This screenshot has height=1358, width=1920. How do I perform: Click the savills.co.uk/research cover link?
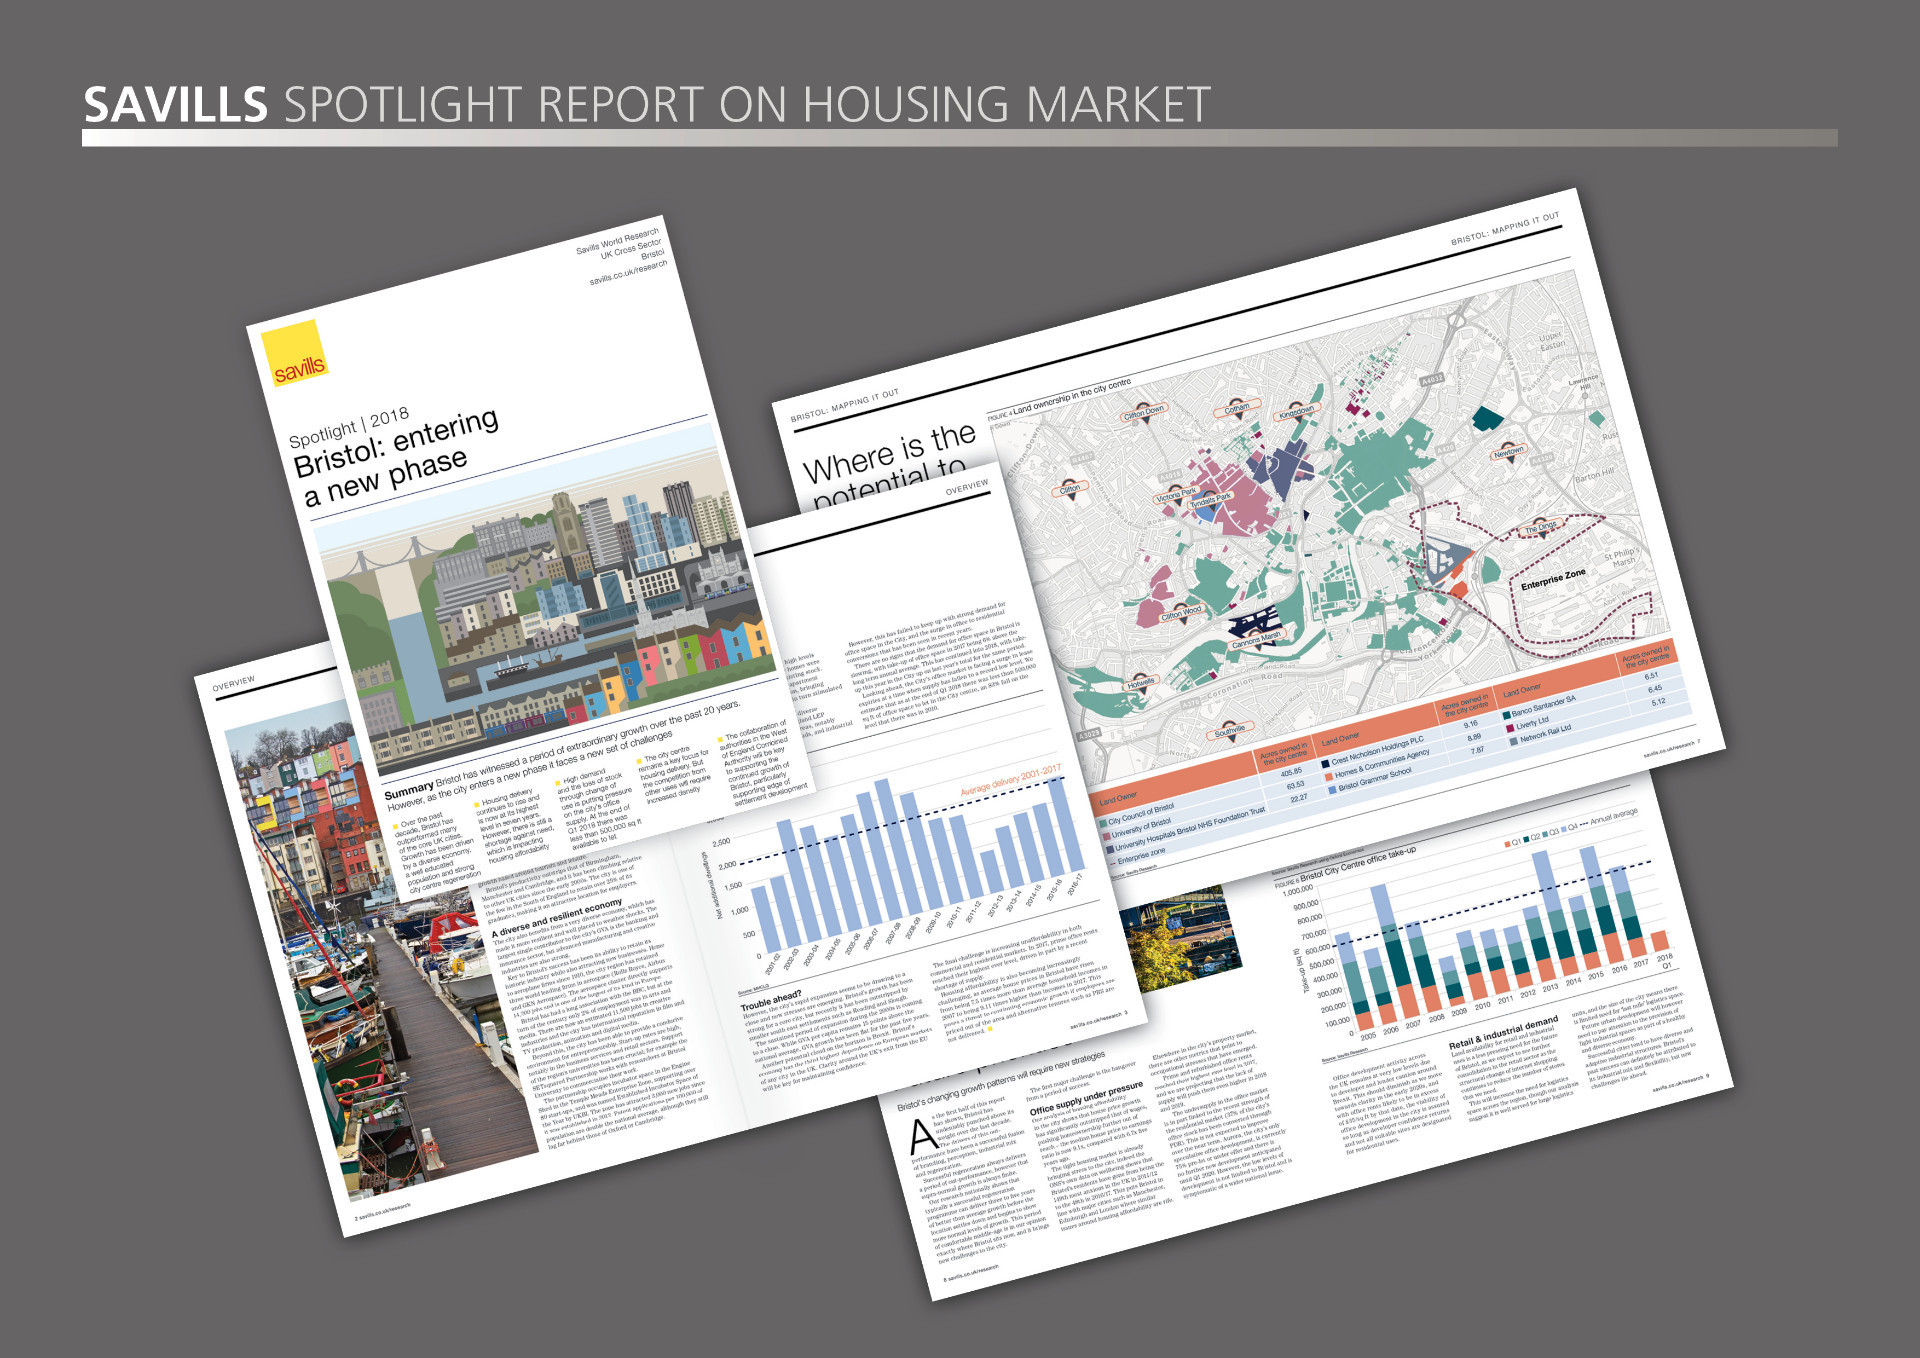pyautogui.click(x=627, y=273)
